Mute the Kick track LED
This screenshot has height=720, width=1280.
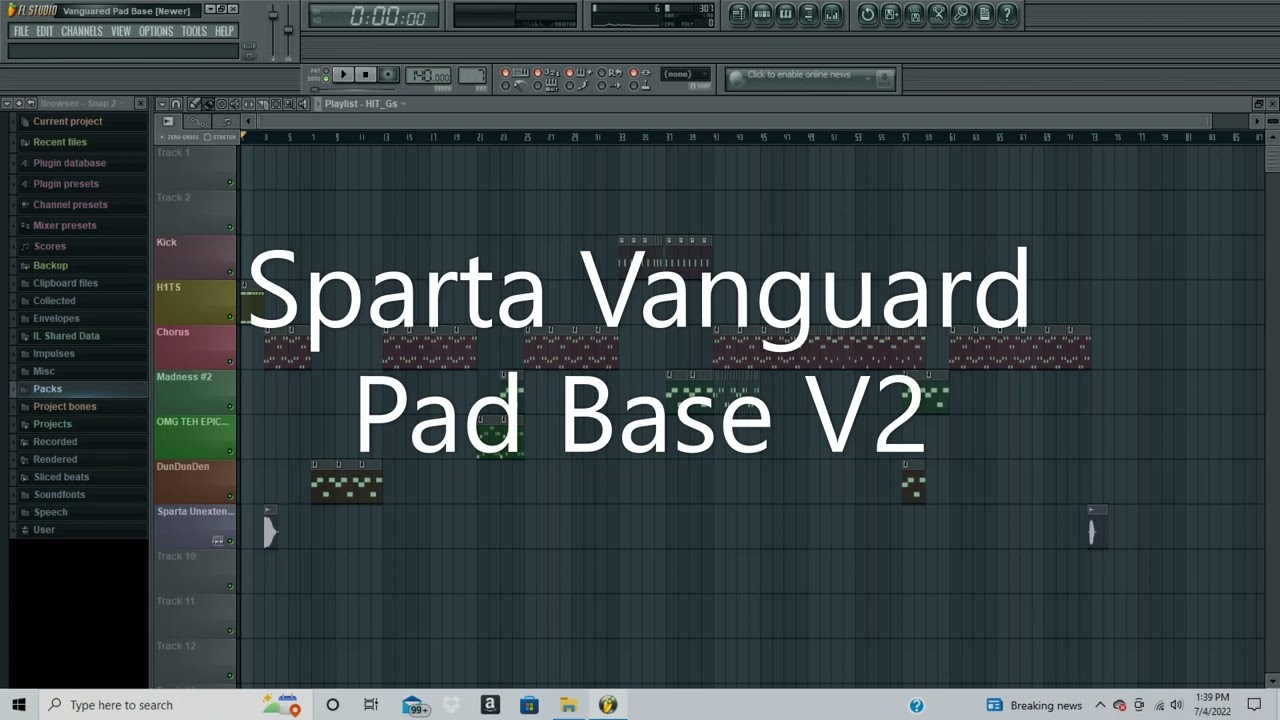230,272
